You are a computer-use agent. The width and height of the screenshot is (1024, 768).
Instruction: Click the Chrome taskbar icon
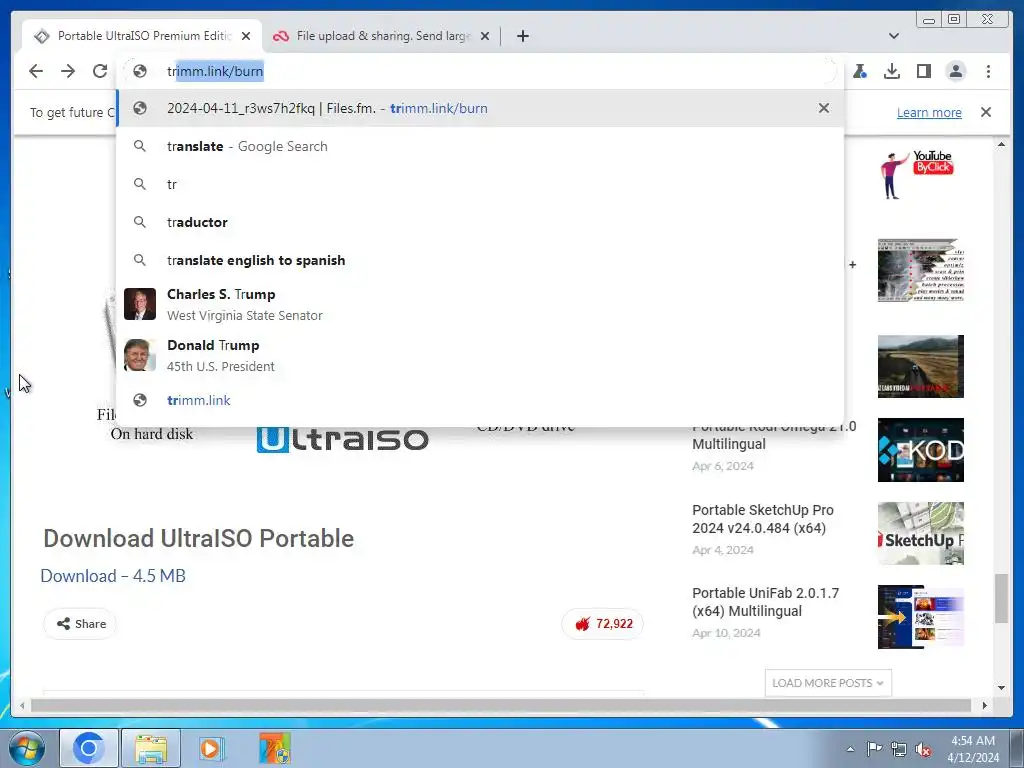pos(89,748)
